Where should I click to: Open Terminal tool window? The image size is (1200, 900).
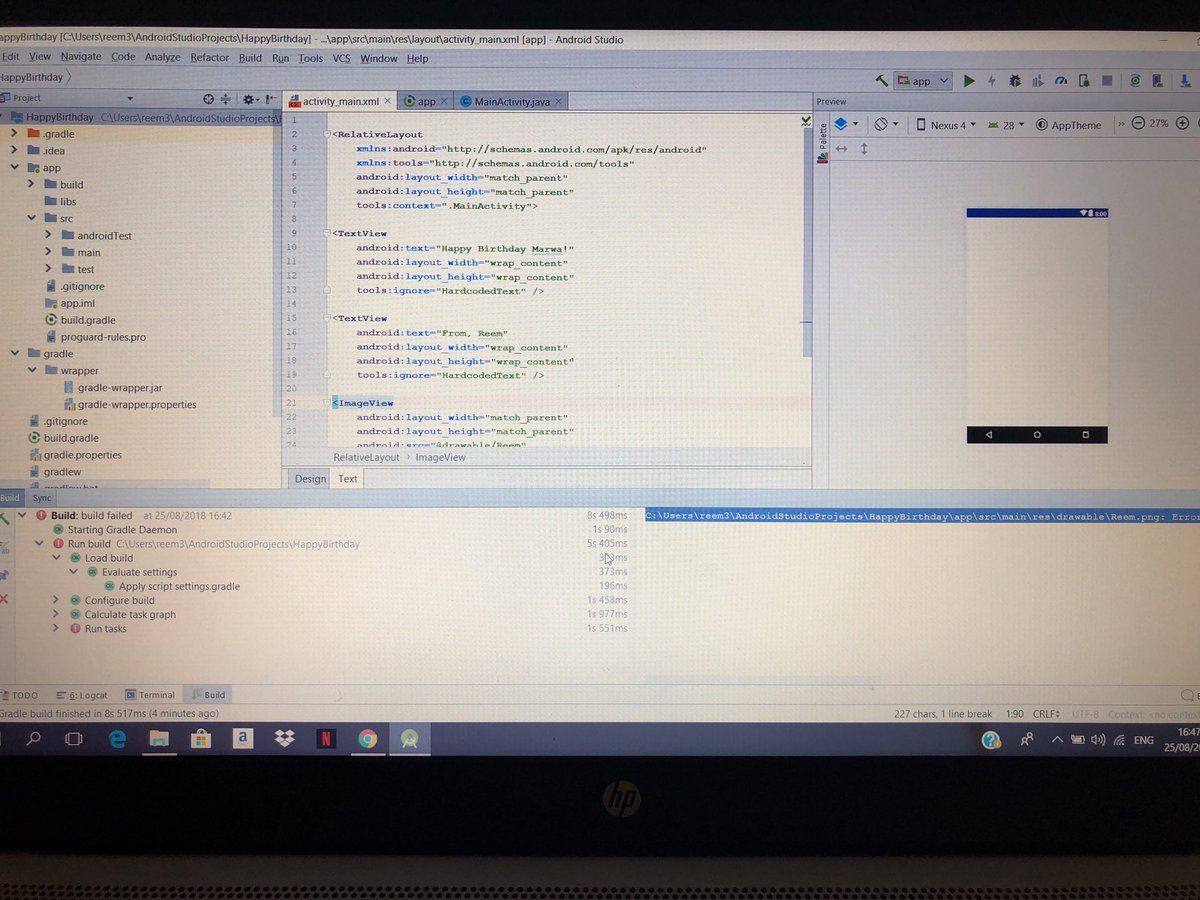pyautogui.click(x=150, y=694)
